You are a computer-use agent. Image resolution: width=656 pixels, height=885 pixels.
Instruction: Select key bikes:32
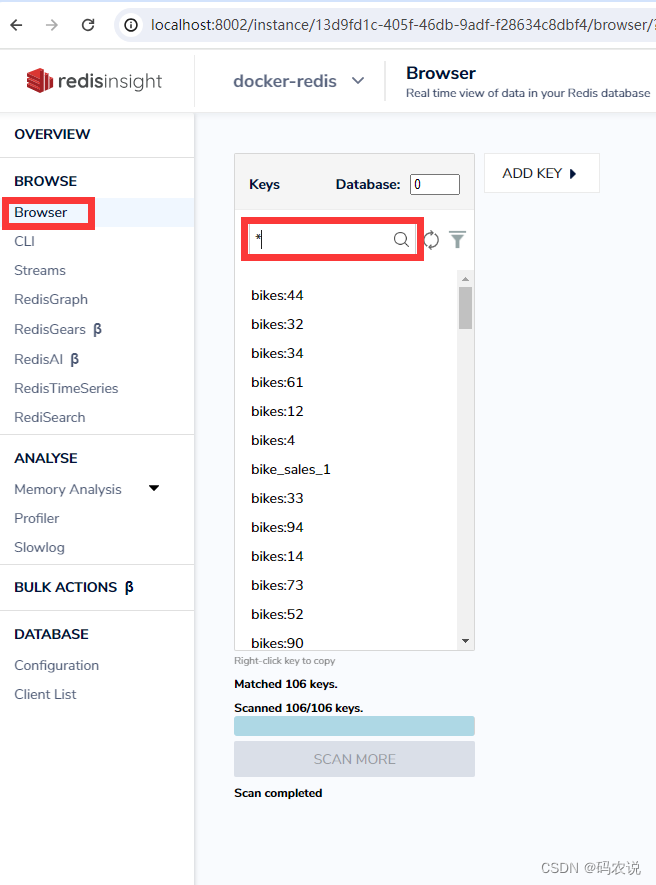click(277, 324)
